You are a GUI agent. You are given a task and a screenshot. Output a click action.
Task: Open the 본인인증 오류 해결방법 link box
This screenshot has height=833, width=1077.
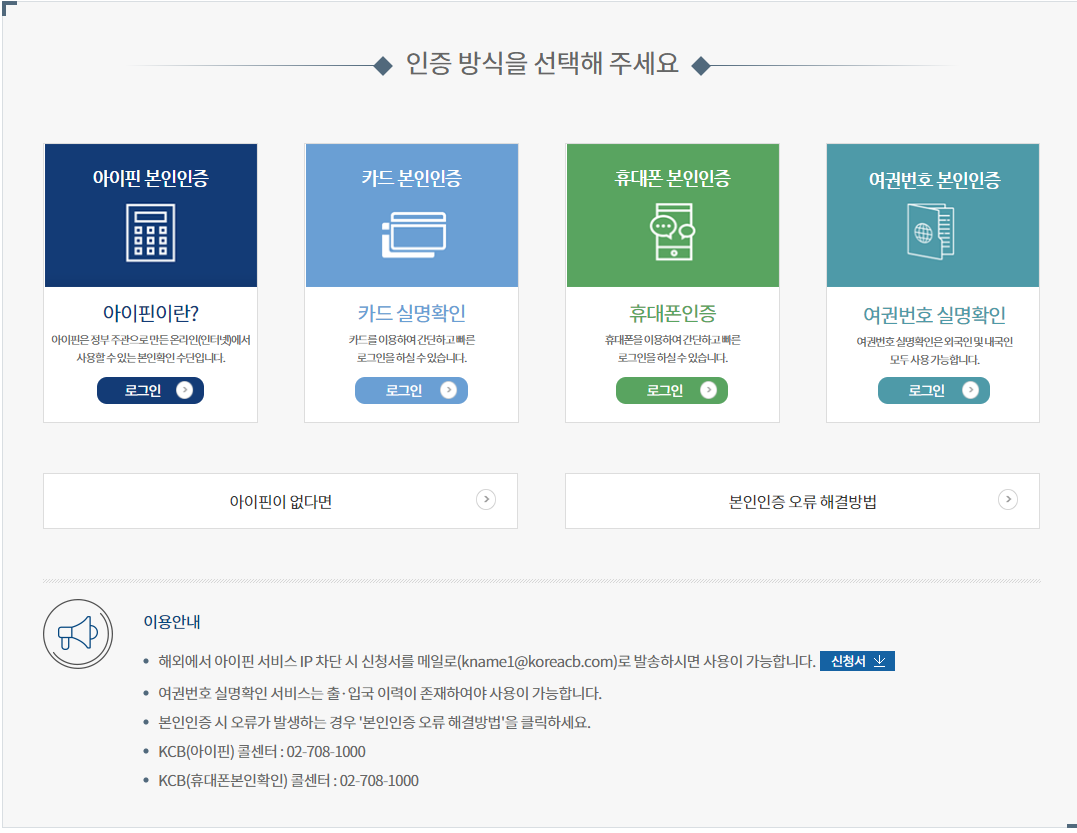pos(802,501)
